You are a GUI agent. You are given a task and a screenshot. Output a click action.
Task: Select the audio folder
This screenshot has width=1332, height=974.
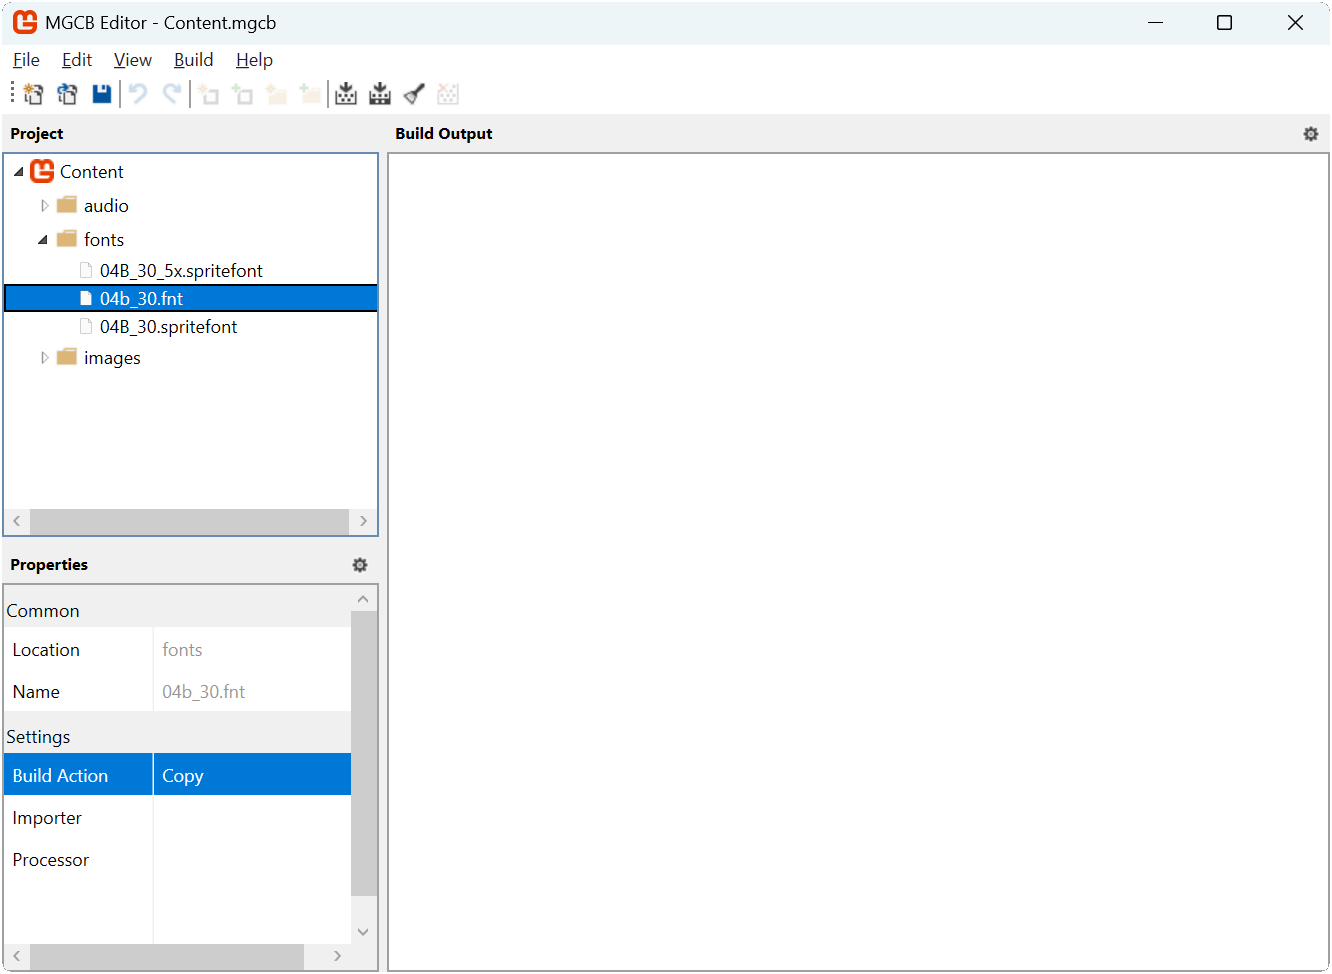106,206
